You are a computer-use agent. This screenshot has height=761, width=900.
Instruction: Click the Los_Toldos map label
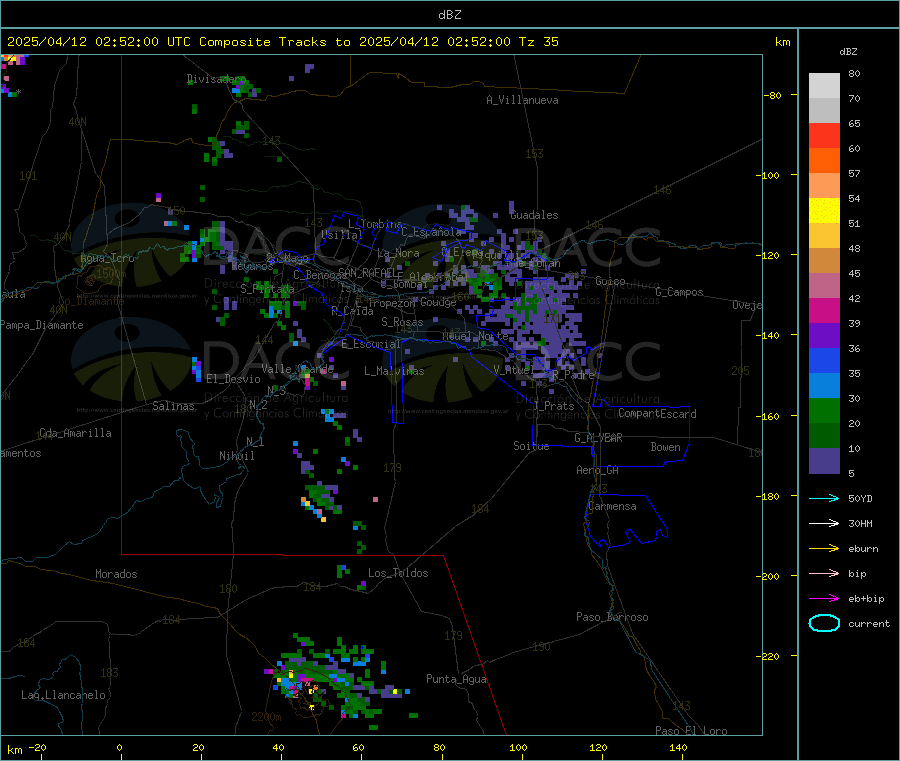398,573
